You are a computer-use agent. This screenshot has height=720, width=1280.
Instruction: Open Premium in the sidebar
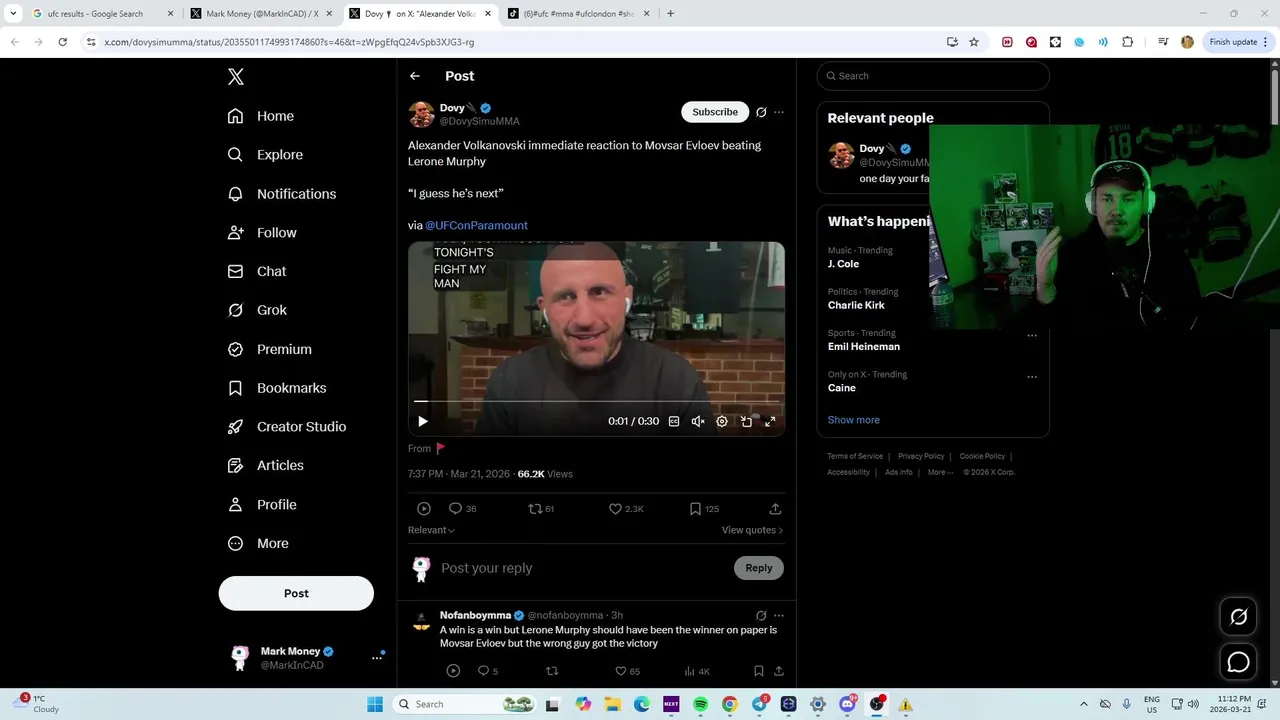[270, 349]
